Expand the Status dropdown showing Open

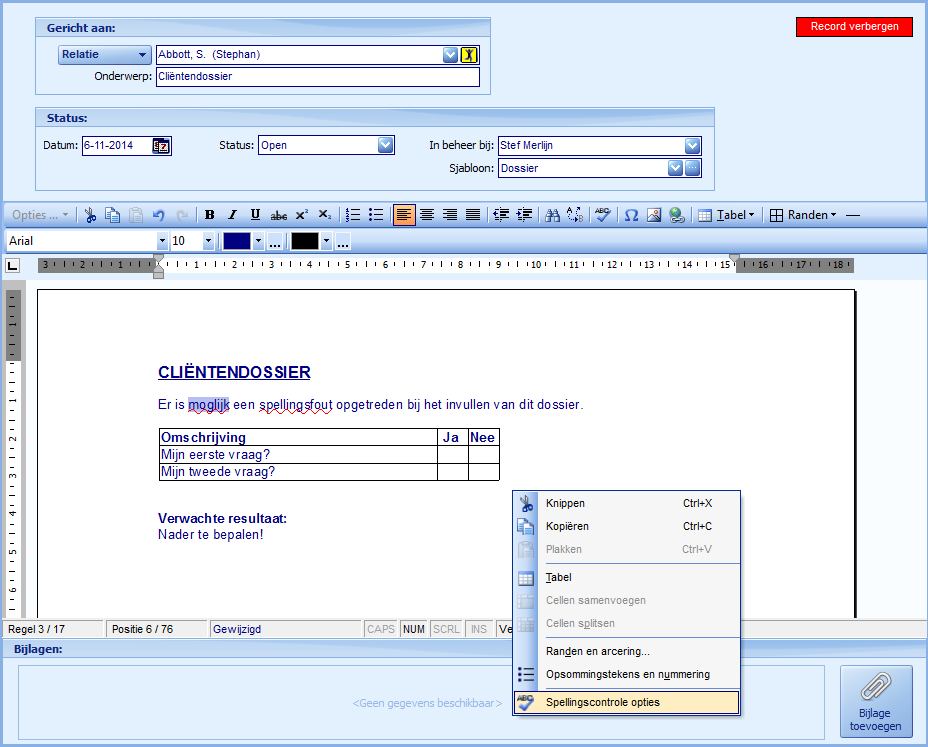coord(386,145)
